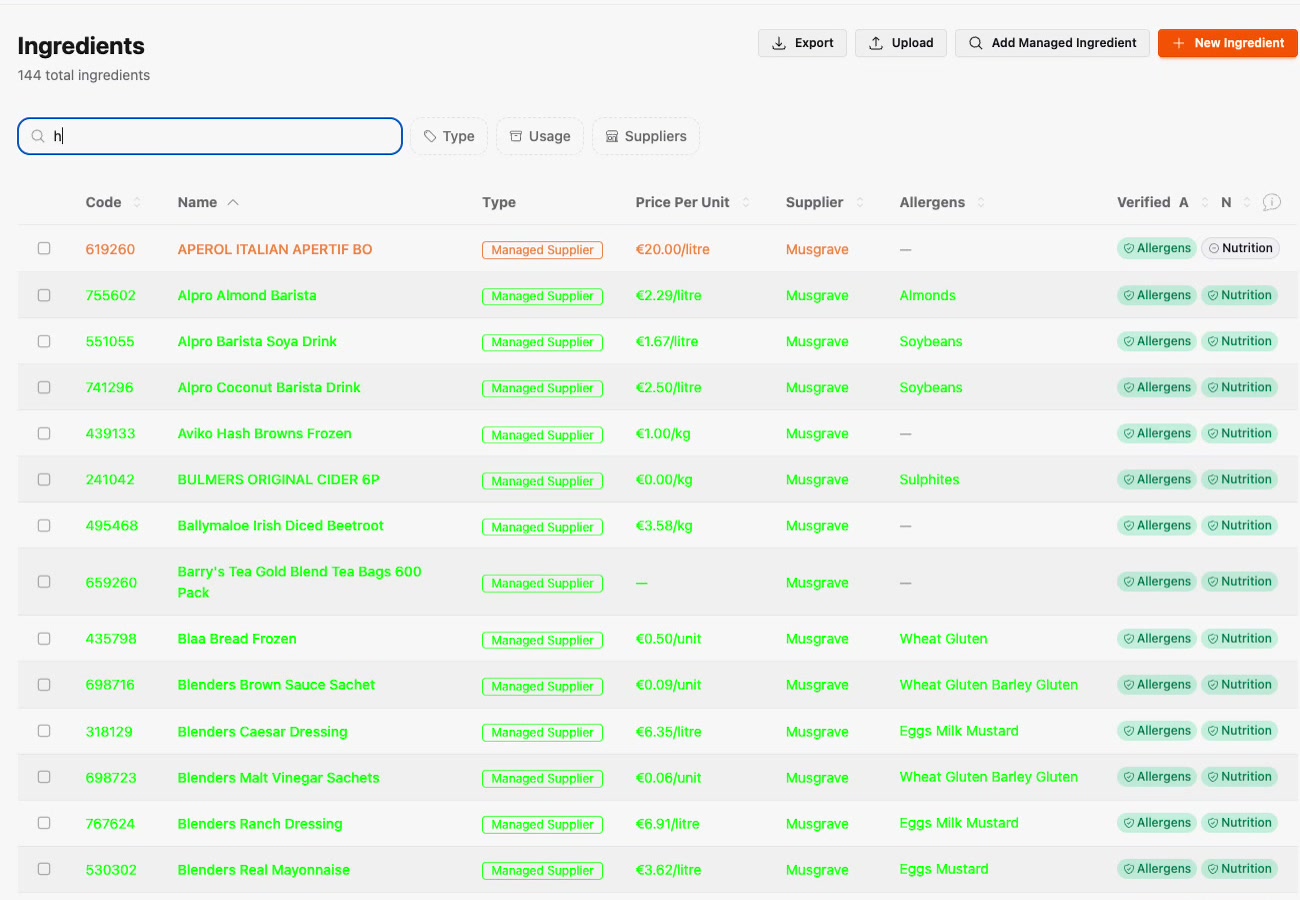1300x900 pixels.
Task: Click the Verified info icon
Action: 1272,202
